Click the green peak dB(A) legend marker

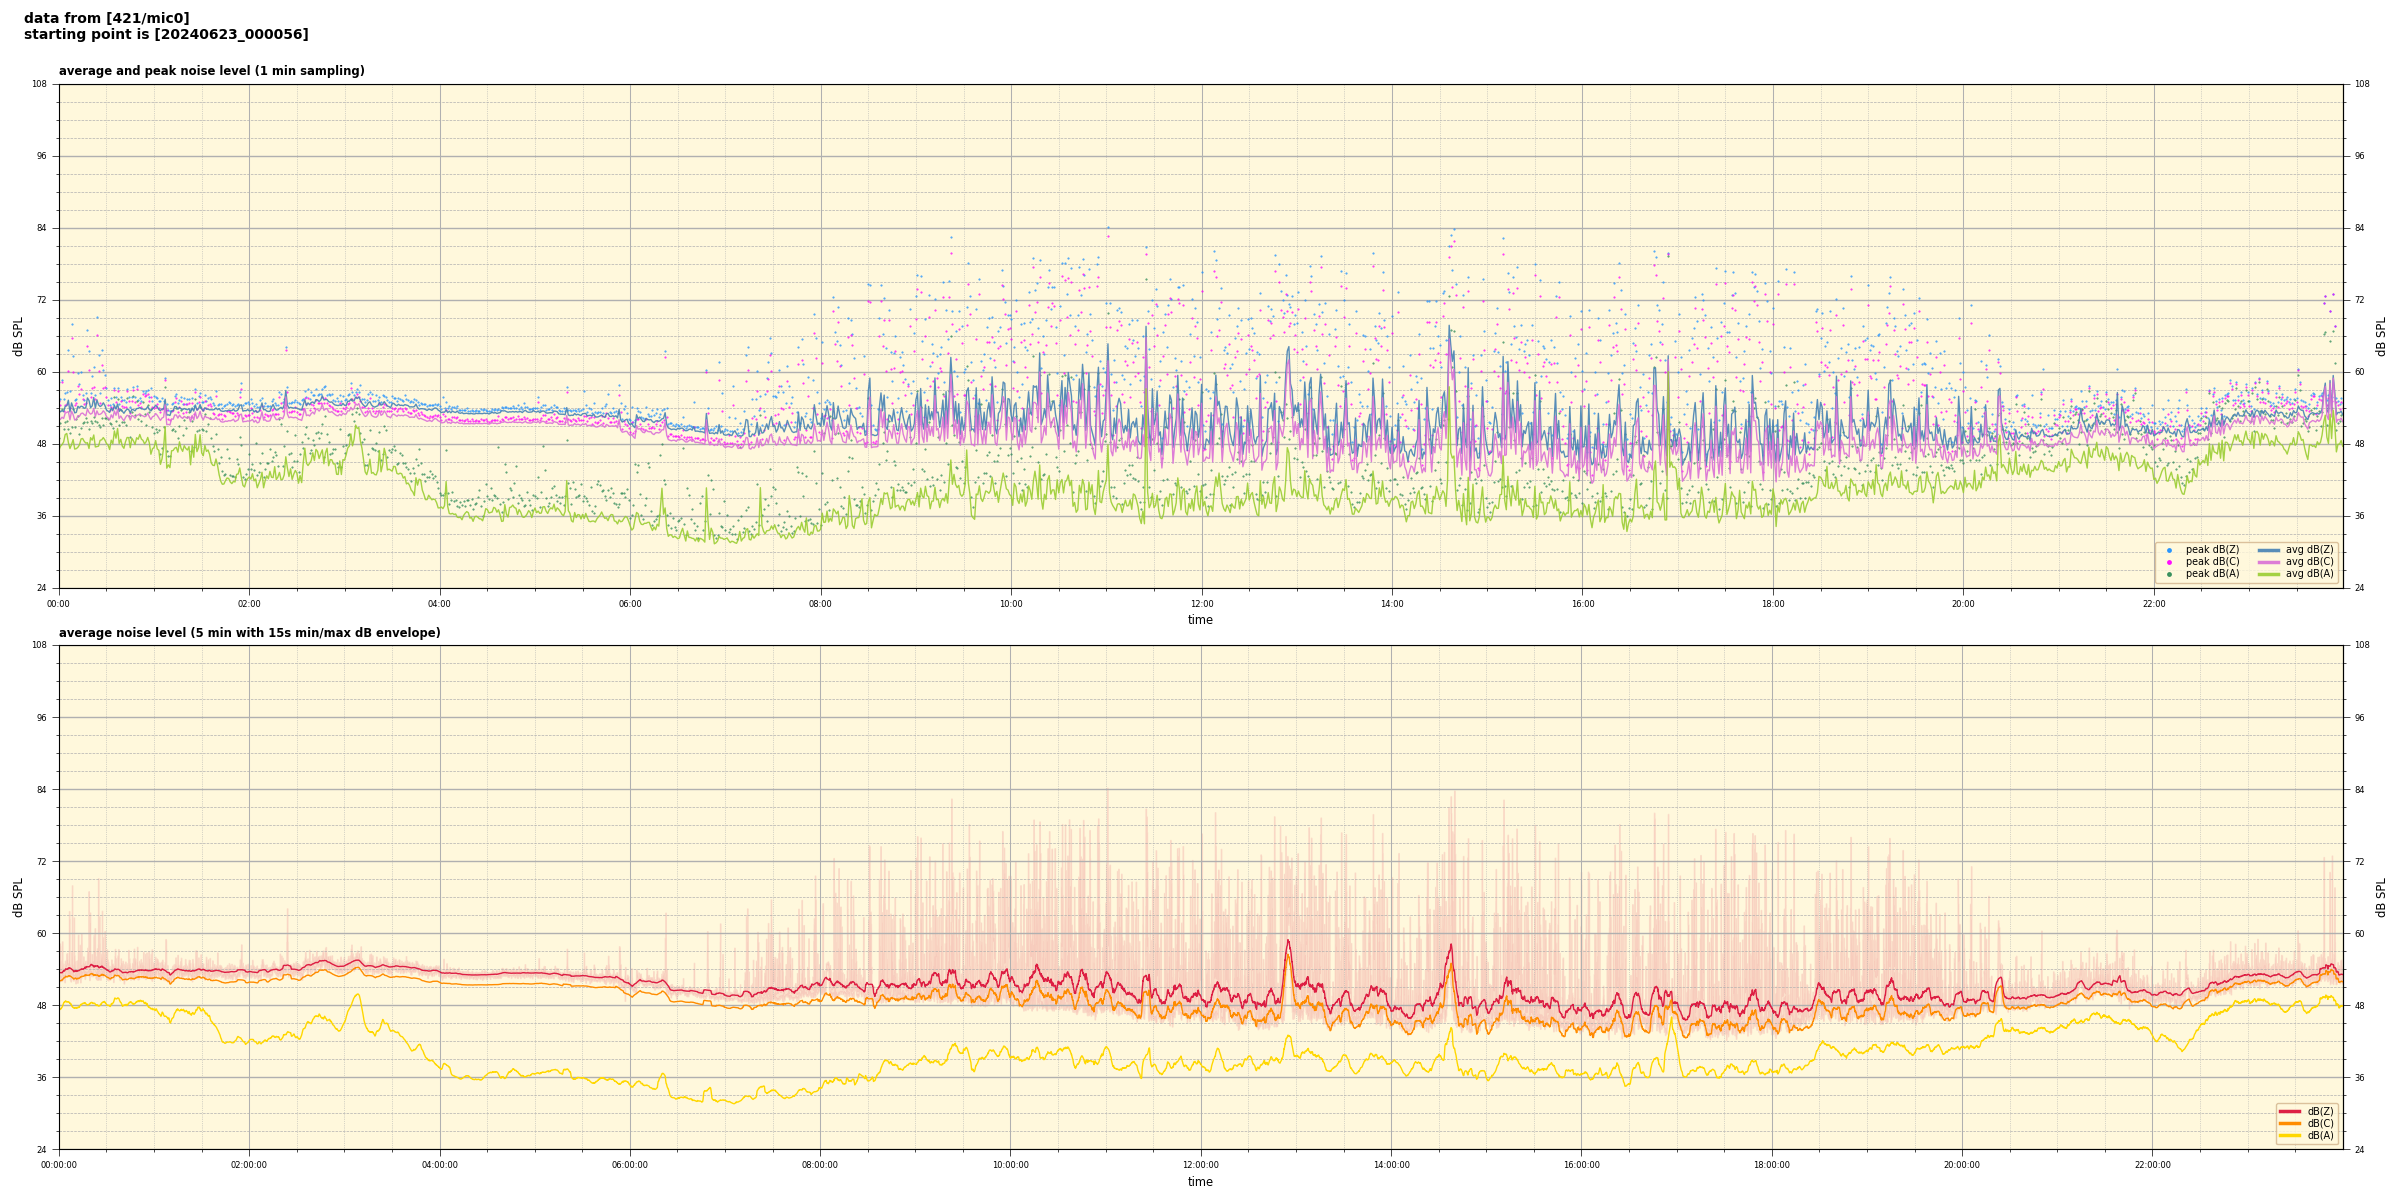coord(2169,574)
